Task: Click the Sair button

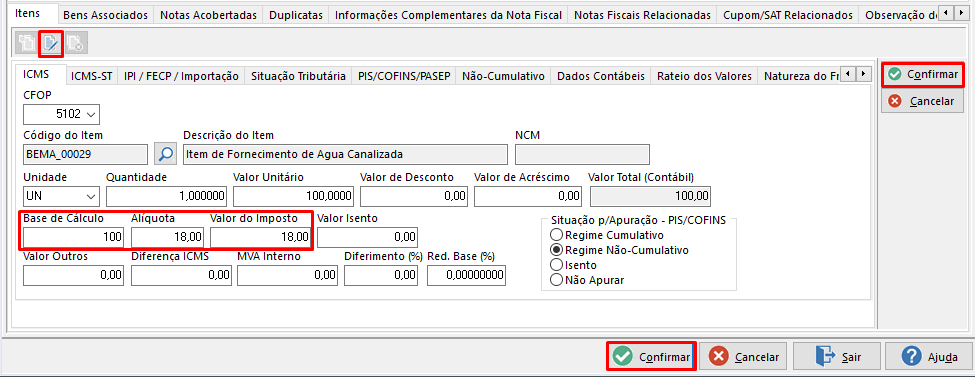Action: [837, 356]
